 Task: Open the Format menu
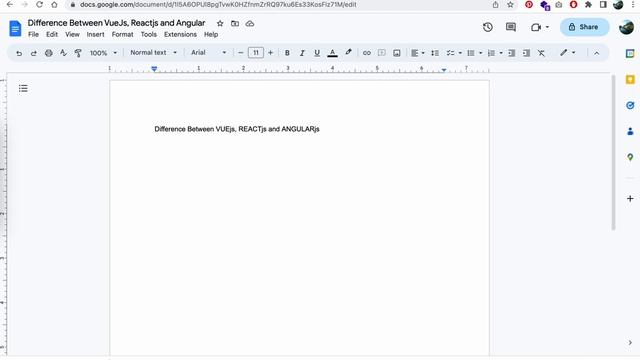pyautogui.click(x=122, y=35)
